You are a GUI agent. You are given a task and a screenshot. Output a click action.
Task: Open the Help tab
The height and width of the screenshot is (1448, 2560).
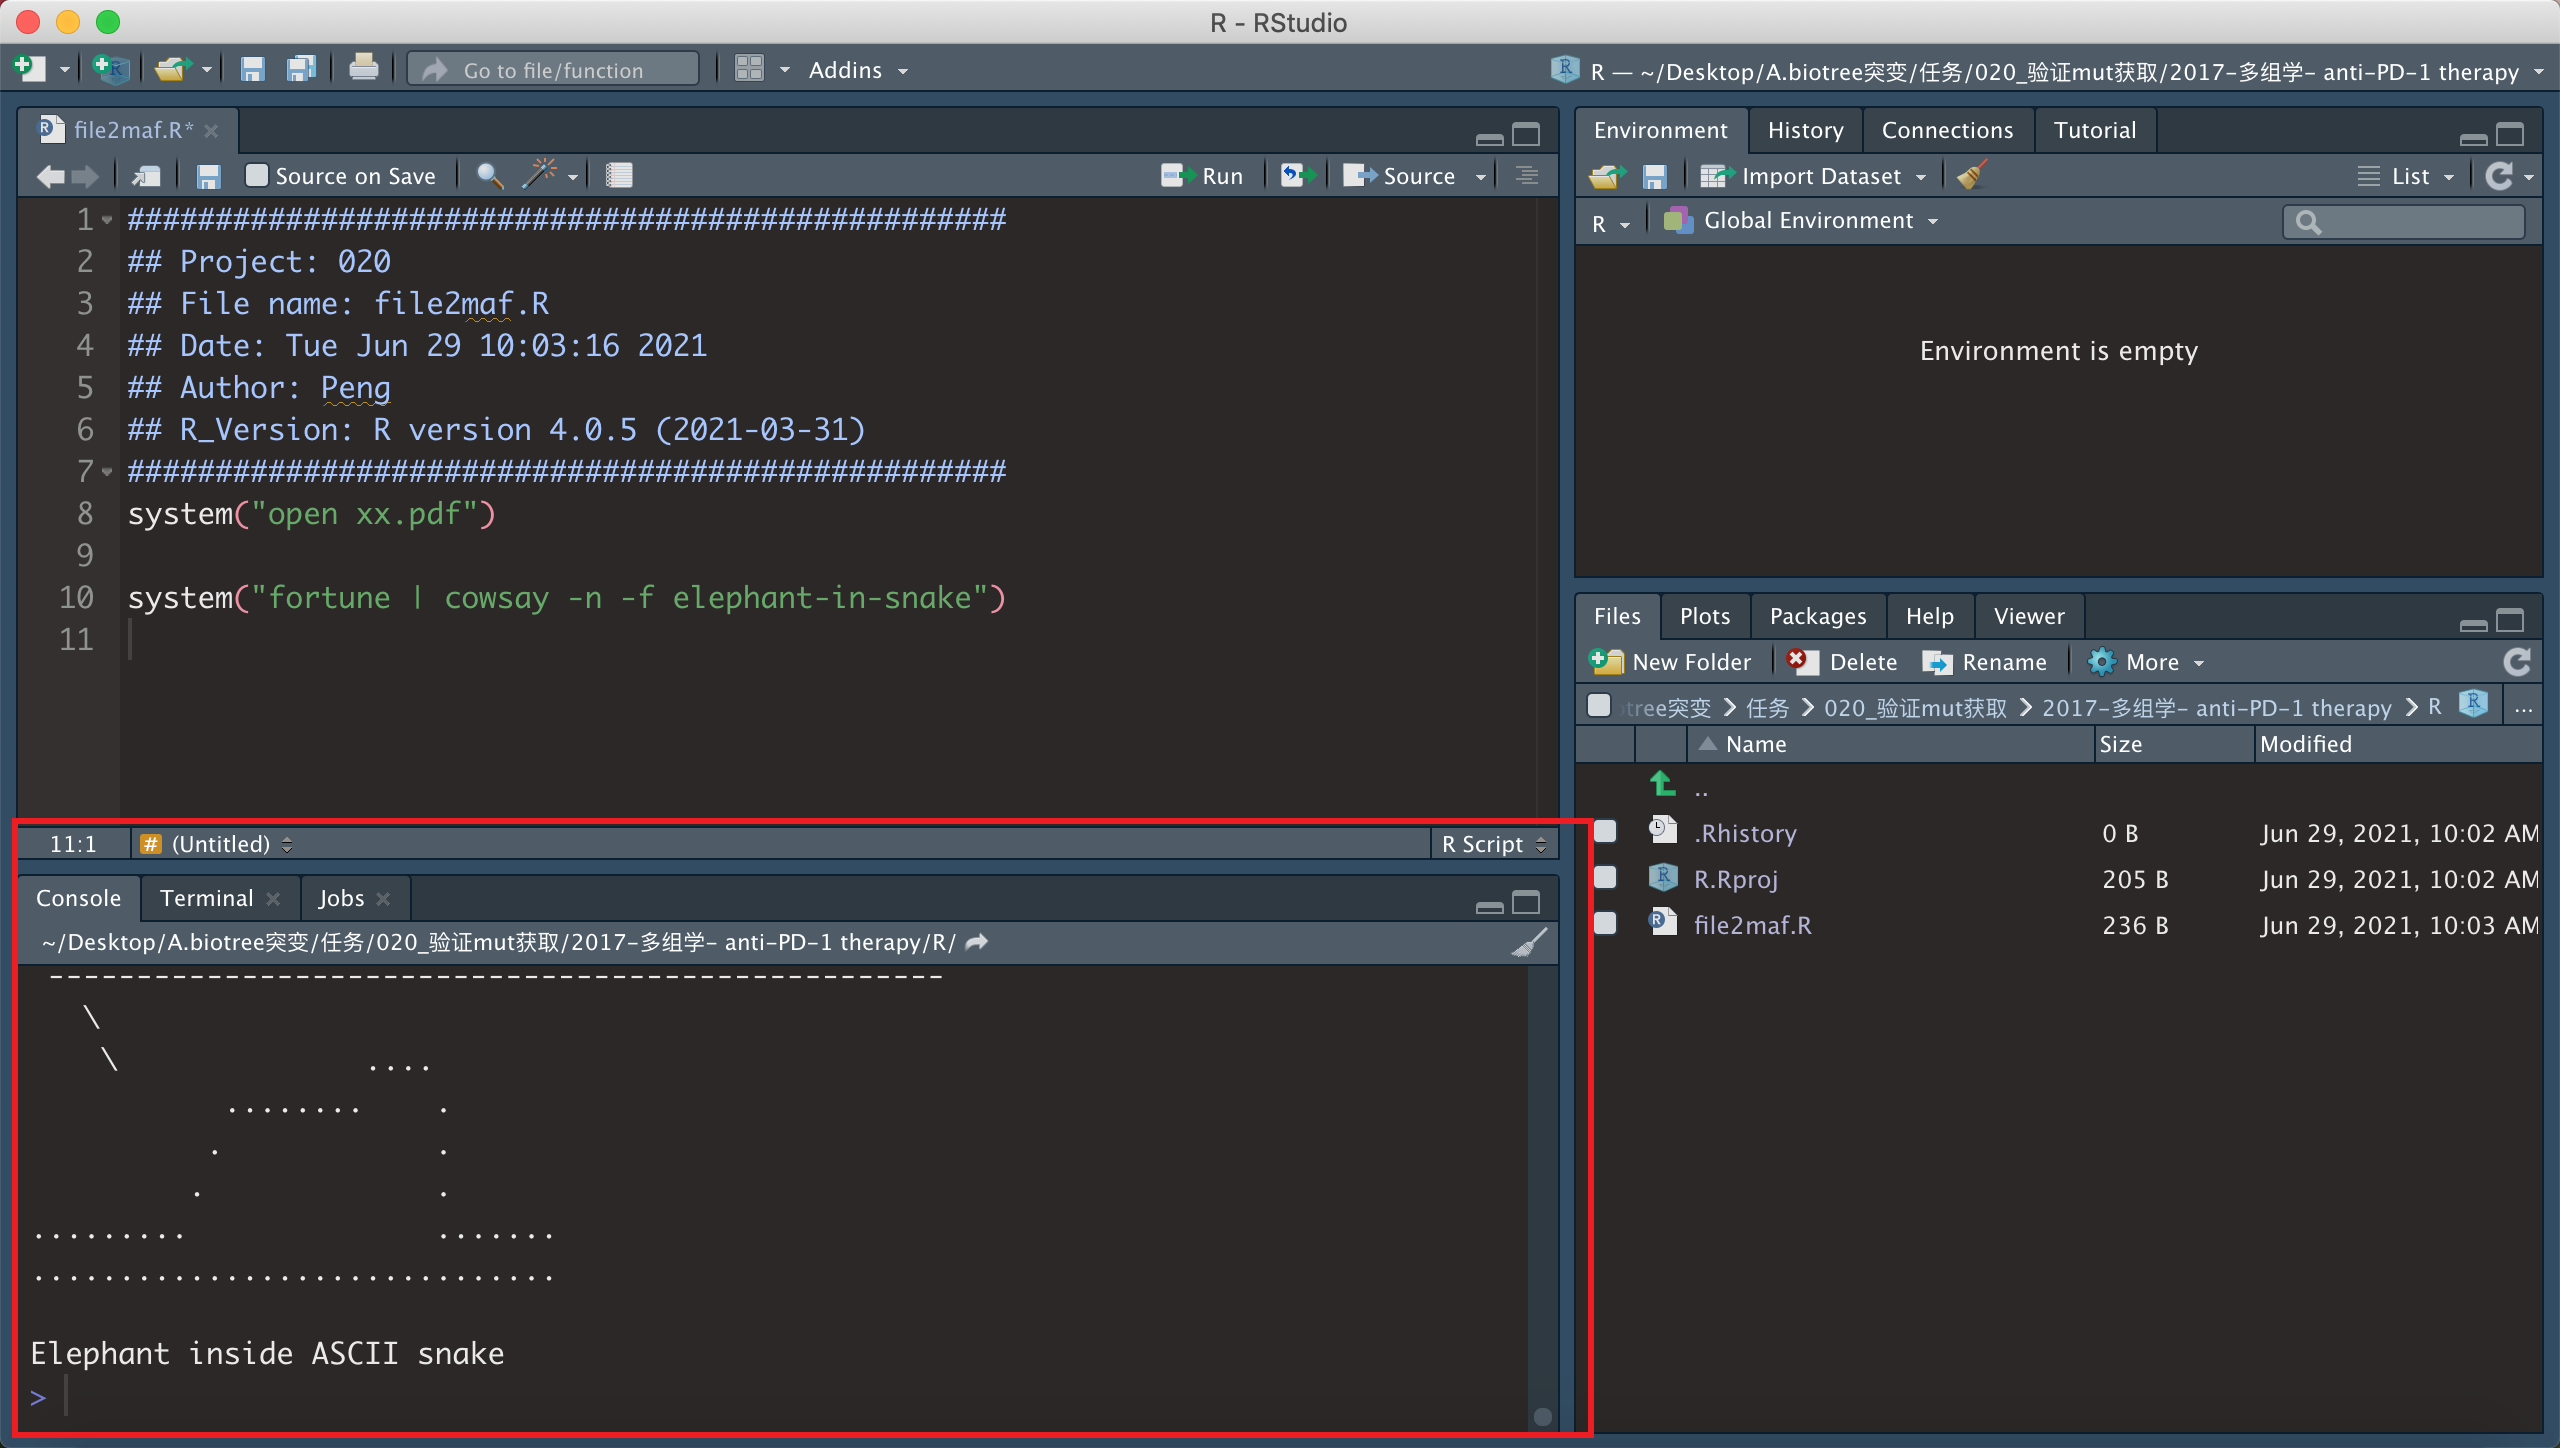(x=1929, y=616)
